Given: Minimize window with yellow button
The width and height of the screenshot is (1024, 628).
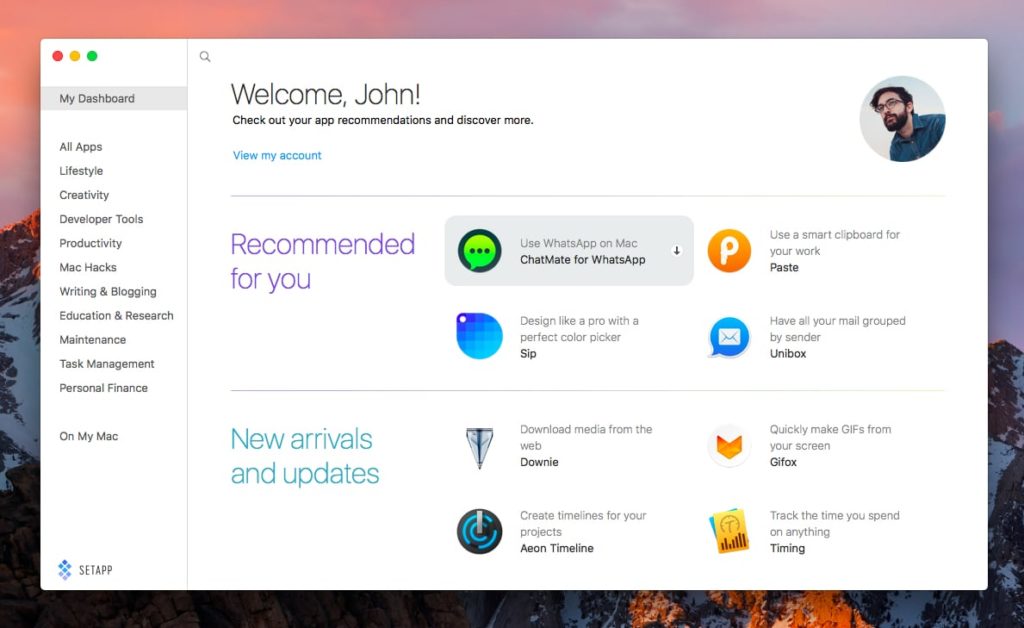Looking at the screenshot, I should click(x=75, y=56).
